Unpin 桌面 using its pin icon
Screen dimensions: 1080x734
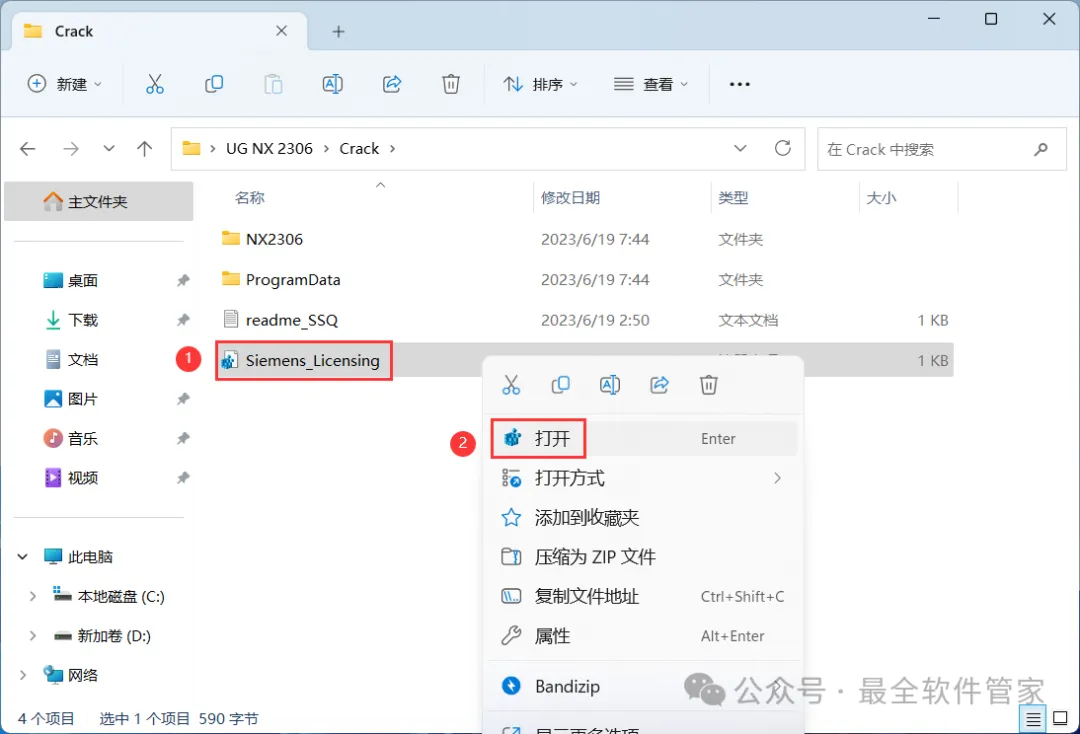(x=183, y=280)
